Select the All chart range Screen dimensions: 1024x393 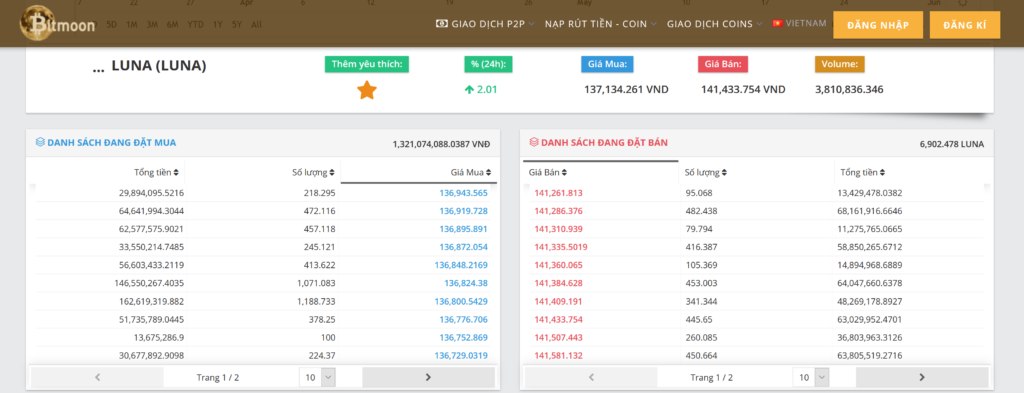[x=257, y=25]
